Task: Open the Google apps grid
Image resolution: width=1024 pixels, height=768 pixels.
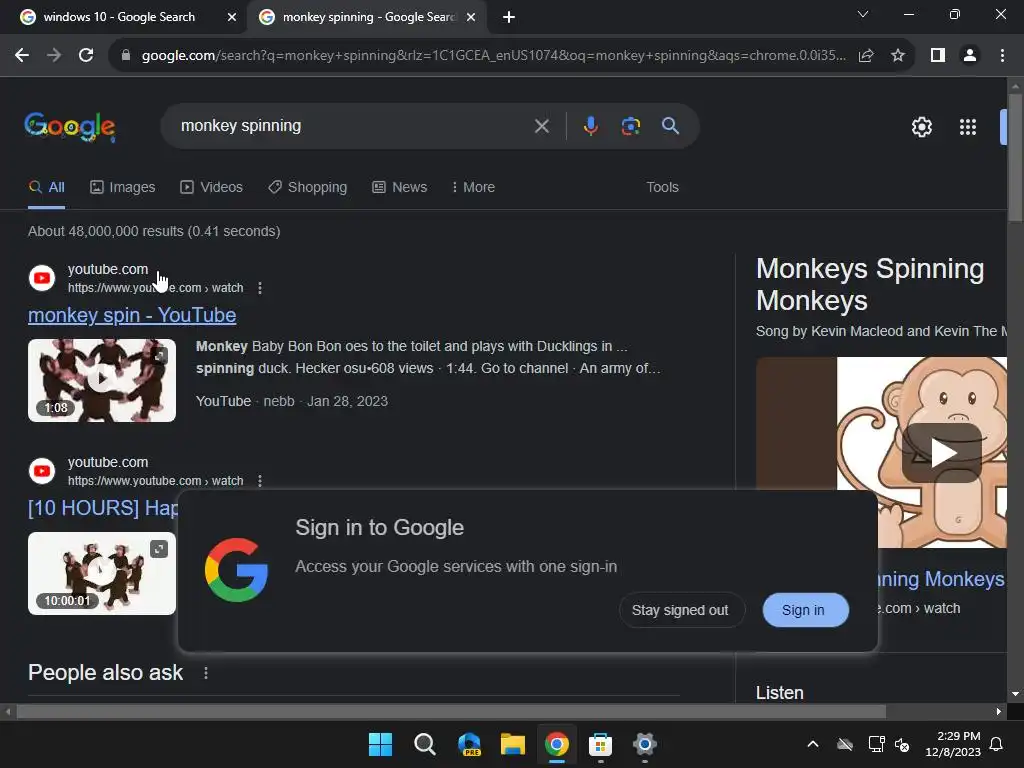Action: (968, 127)
